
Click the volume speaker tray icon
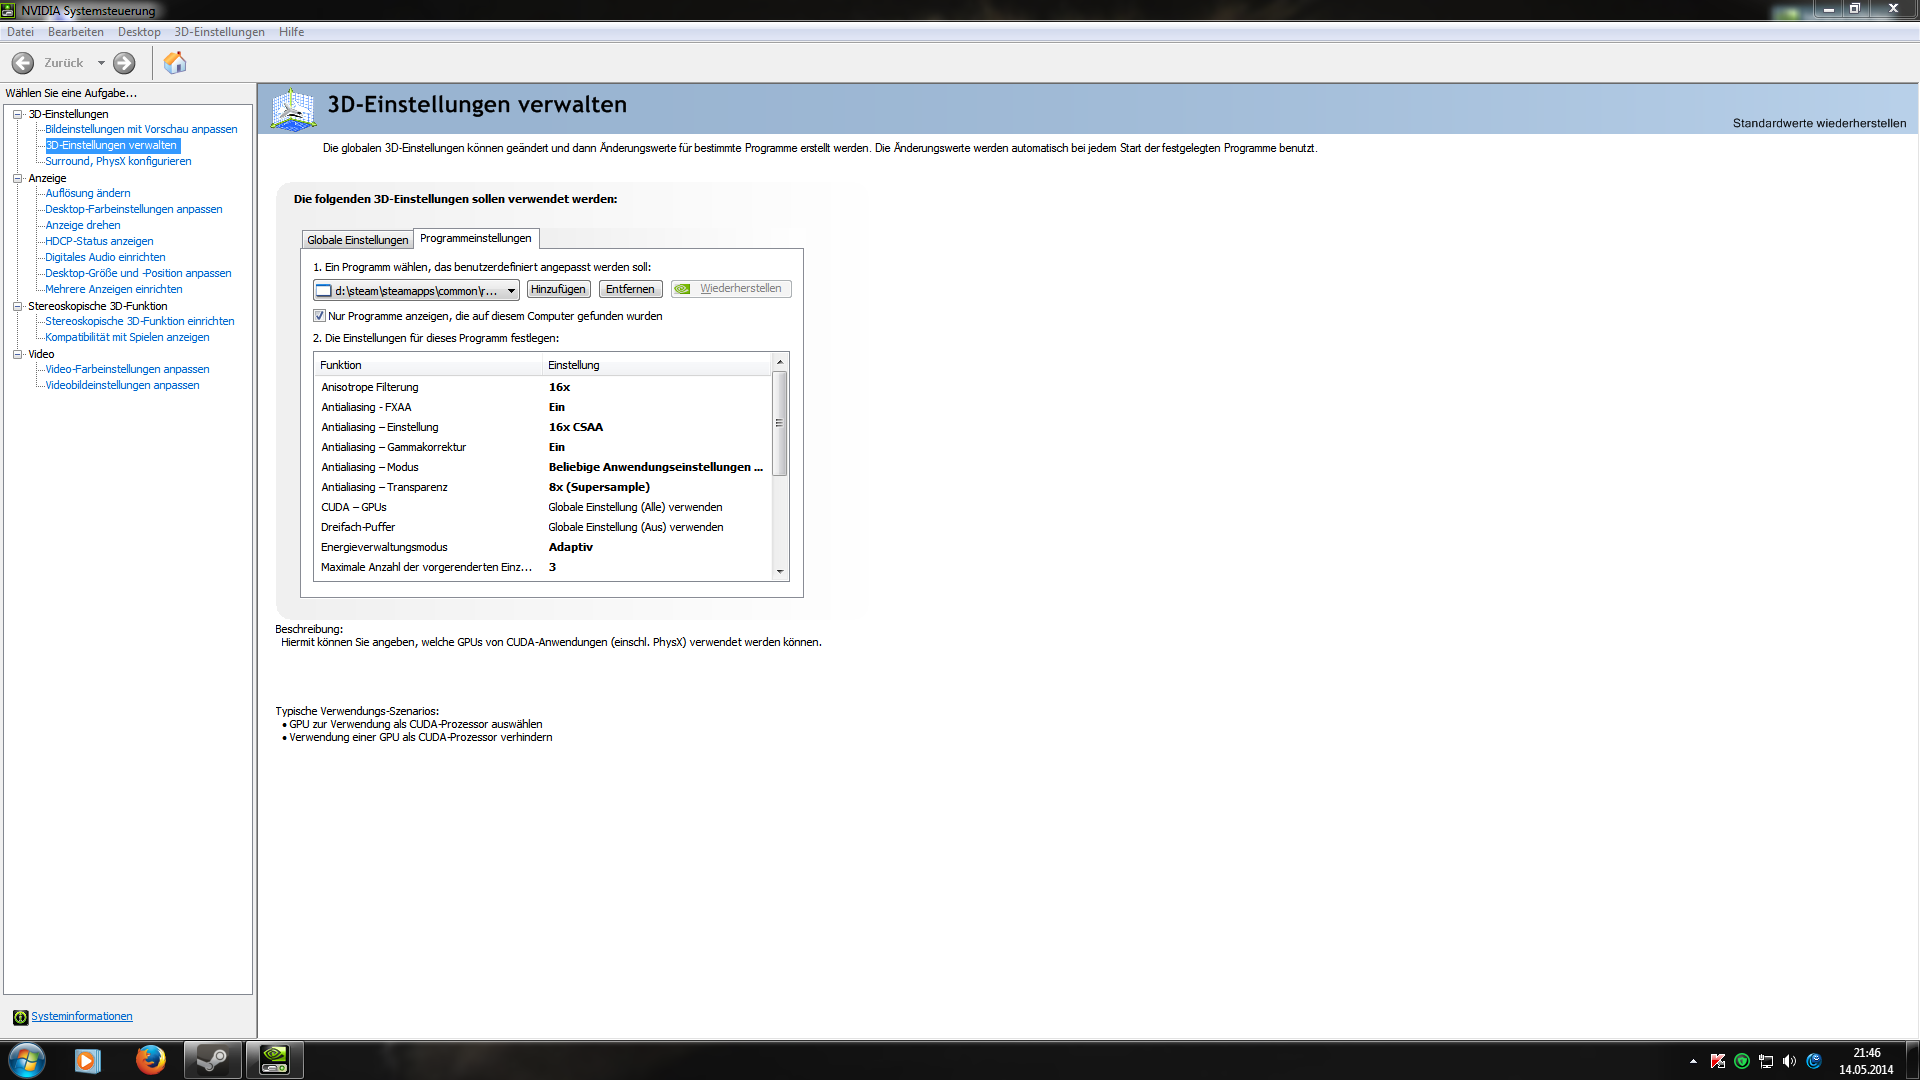click(x=1789, y=1061)
